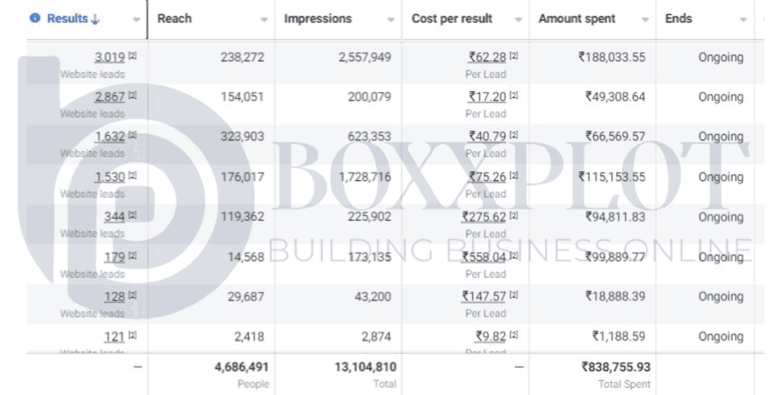Open the 179 results link
Image resolution: width=768 pixels, height=395 pixels.
coord(114,257)
